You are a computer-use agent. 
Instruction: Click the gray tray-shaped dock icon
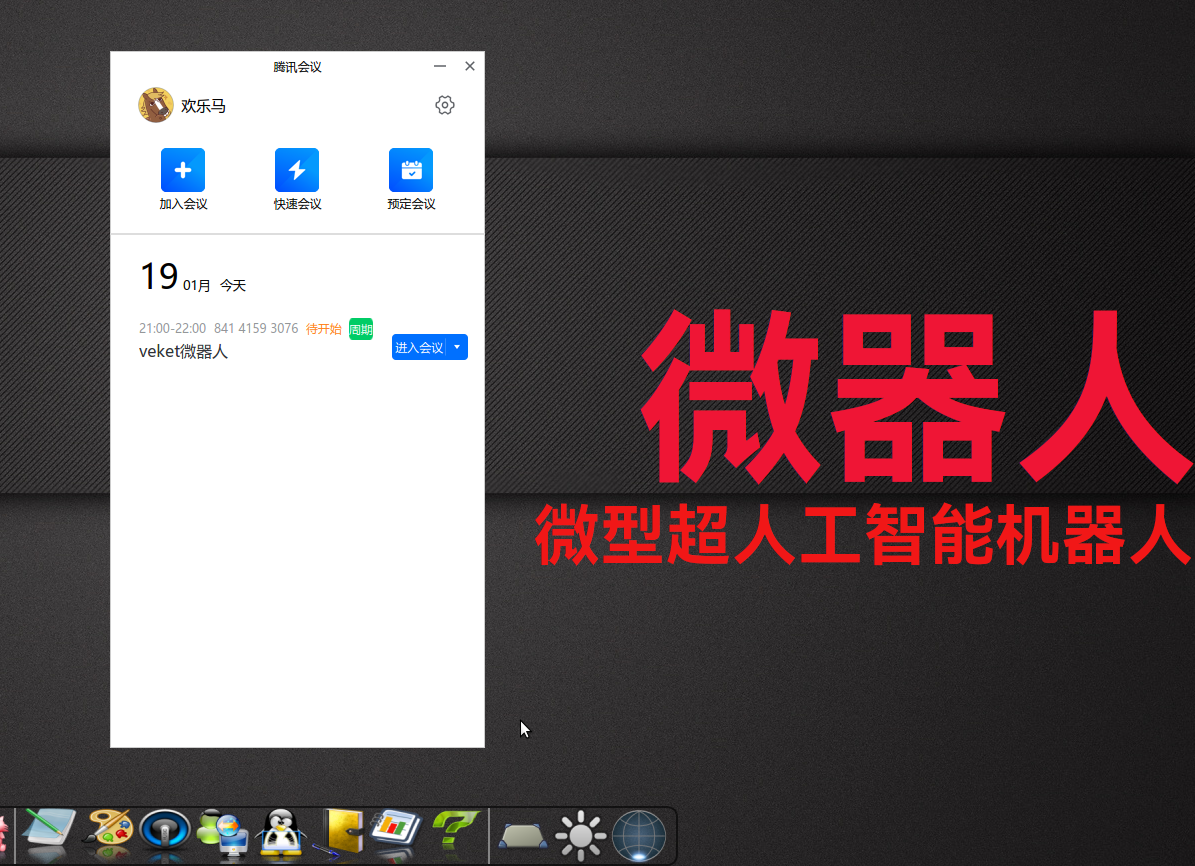(x=522, y=836)
